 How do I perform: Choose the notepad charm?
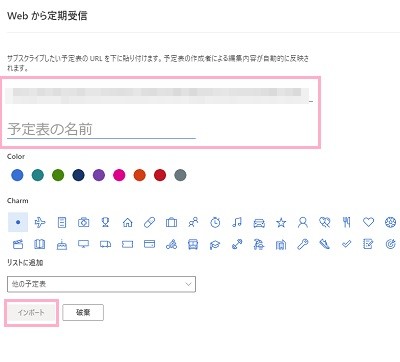[368, 244]
